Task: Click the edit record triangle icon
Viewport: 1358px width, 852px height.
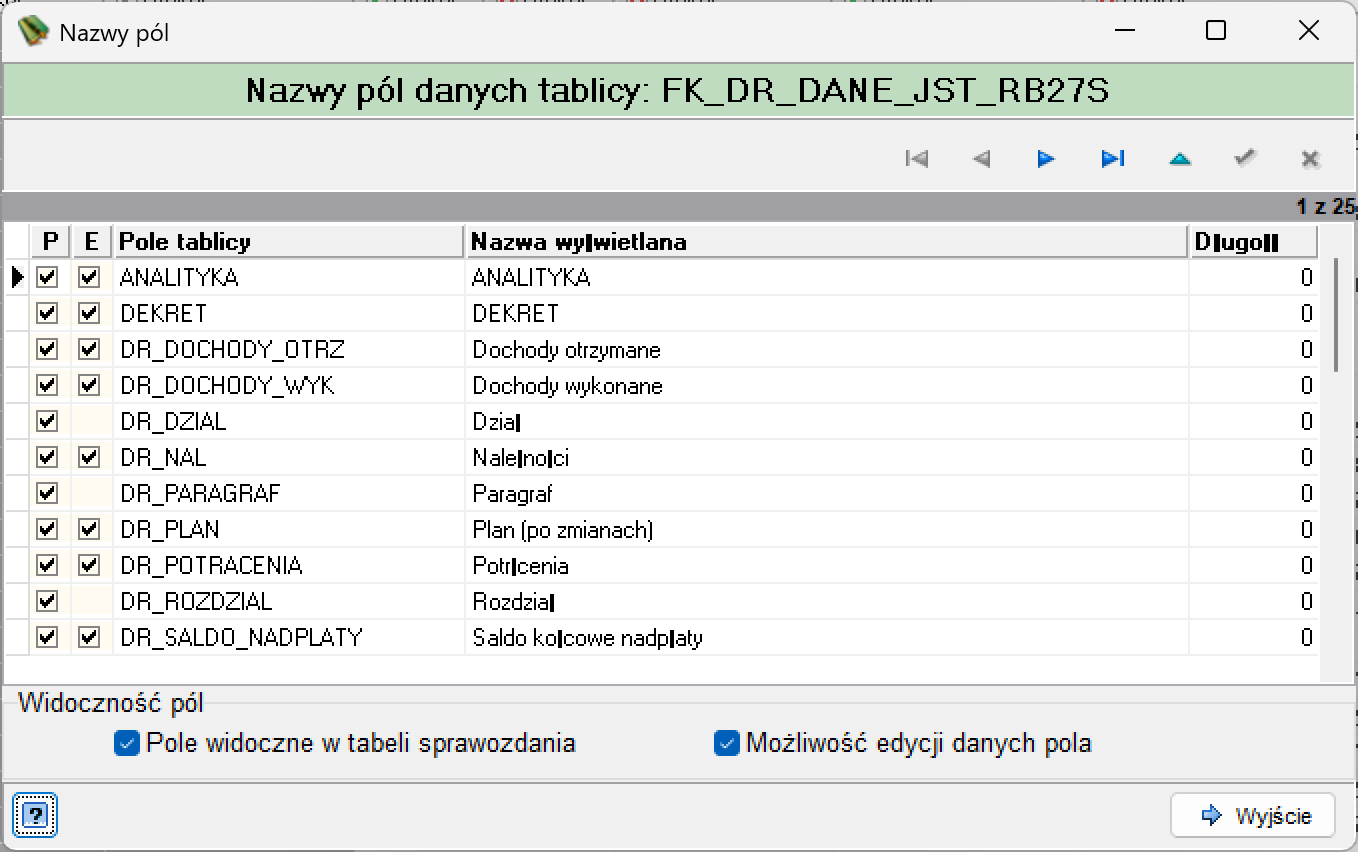Action: 1180,158
